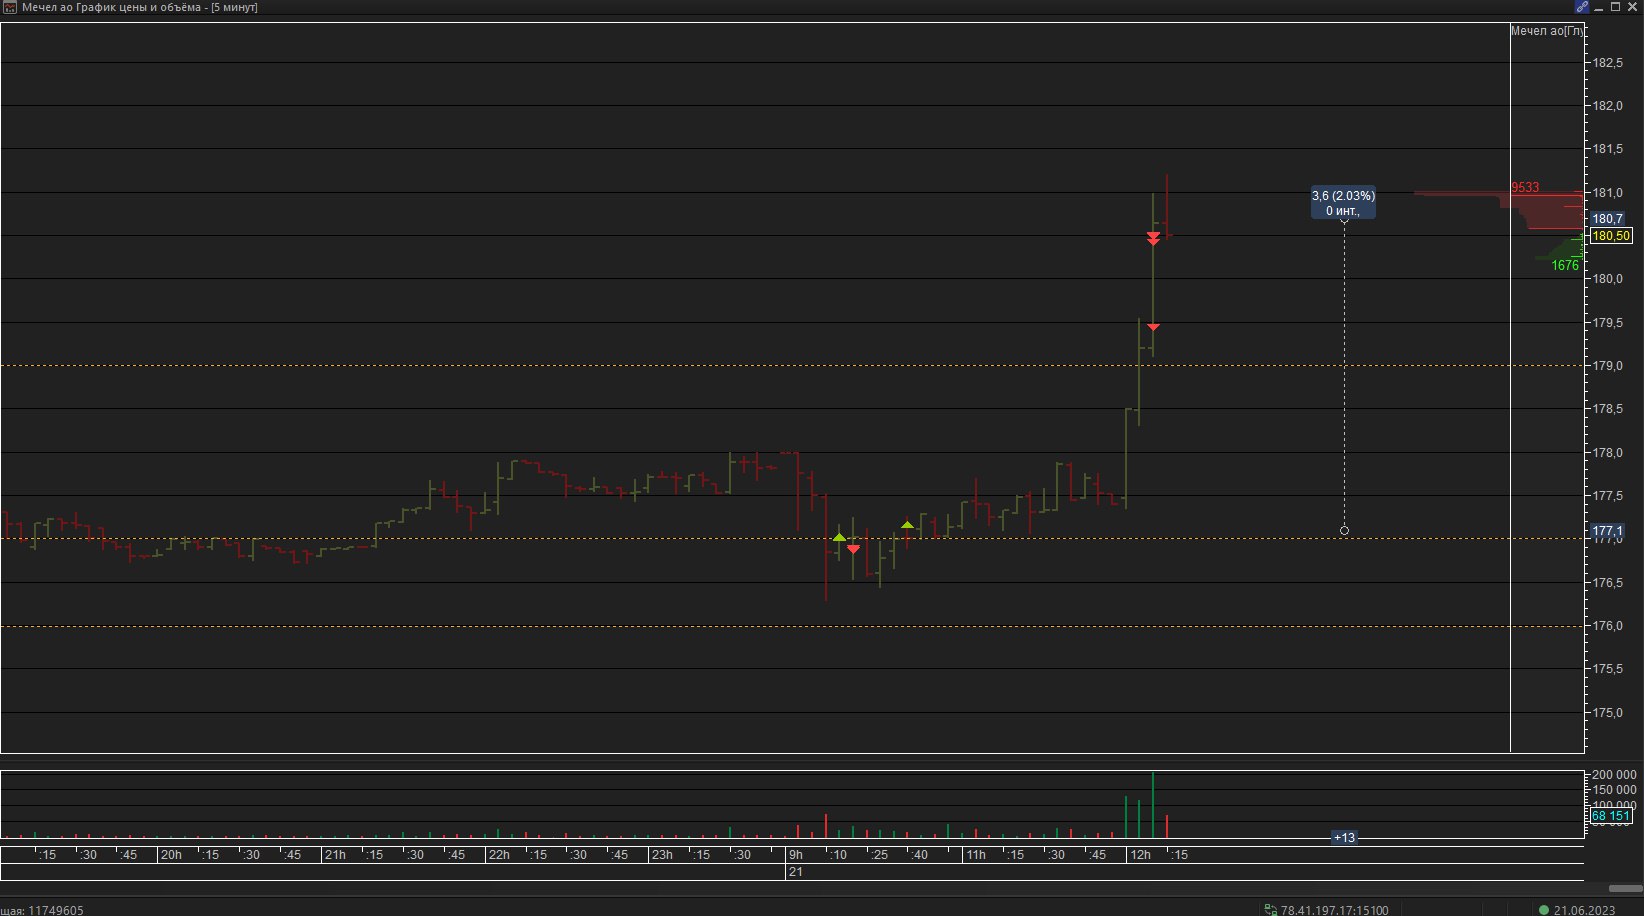
Task: Click the 180,7 crosshair price label
Action: (1608, 218)
